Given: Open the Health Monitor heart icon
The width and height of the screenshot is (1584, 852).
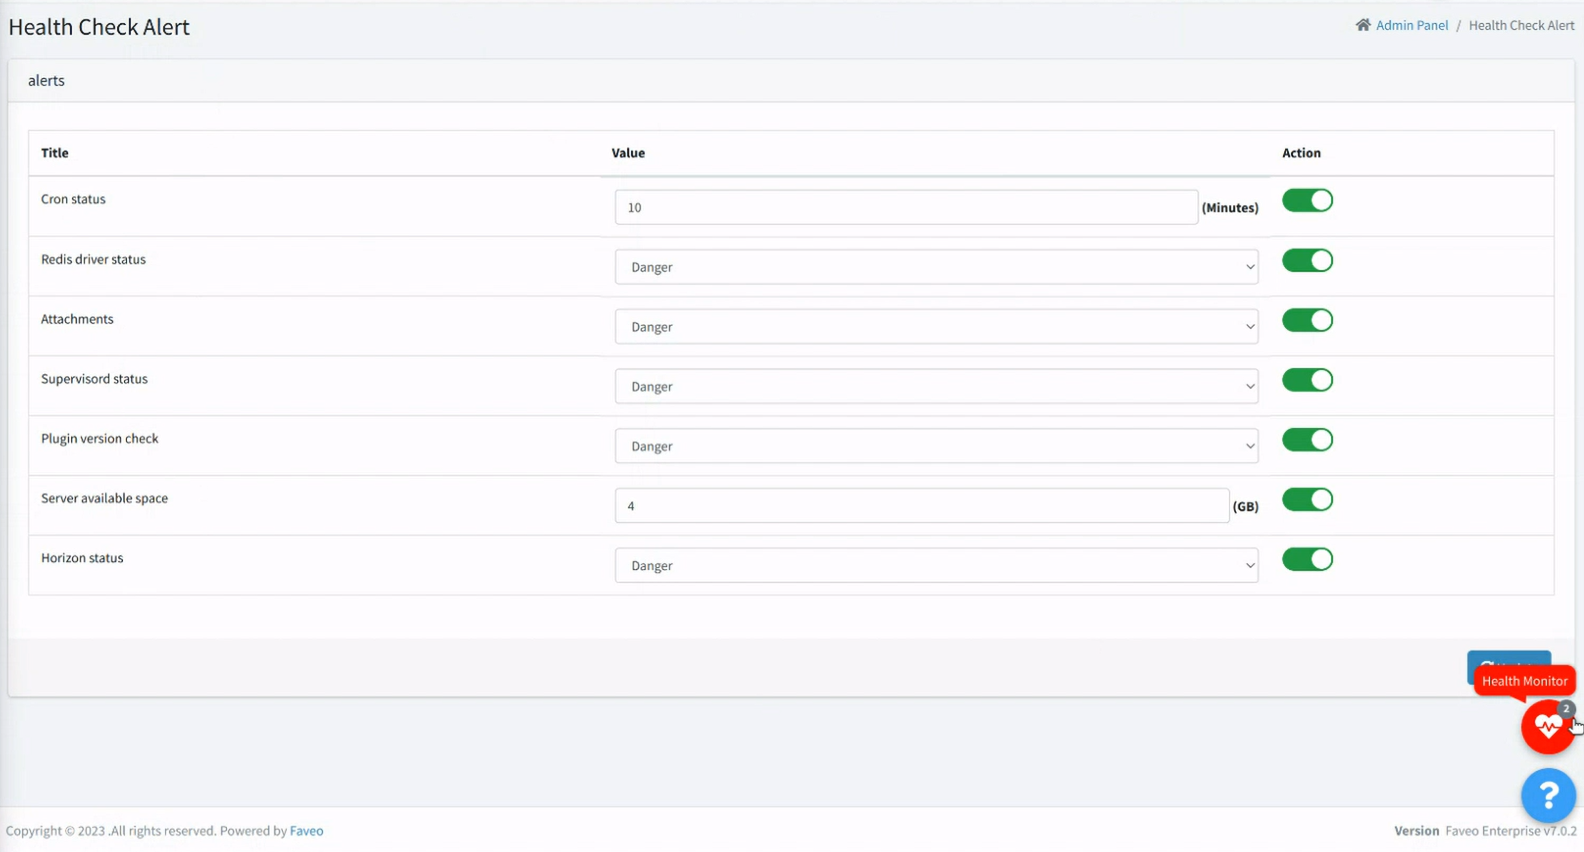Looking at the screenshot, I should 1547,726.
